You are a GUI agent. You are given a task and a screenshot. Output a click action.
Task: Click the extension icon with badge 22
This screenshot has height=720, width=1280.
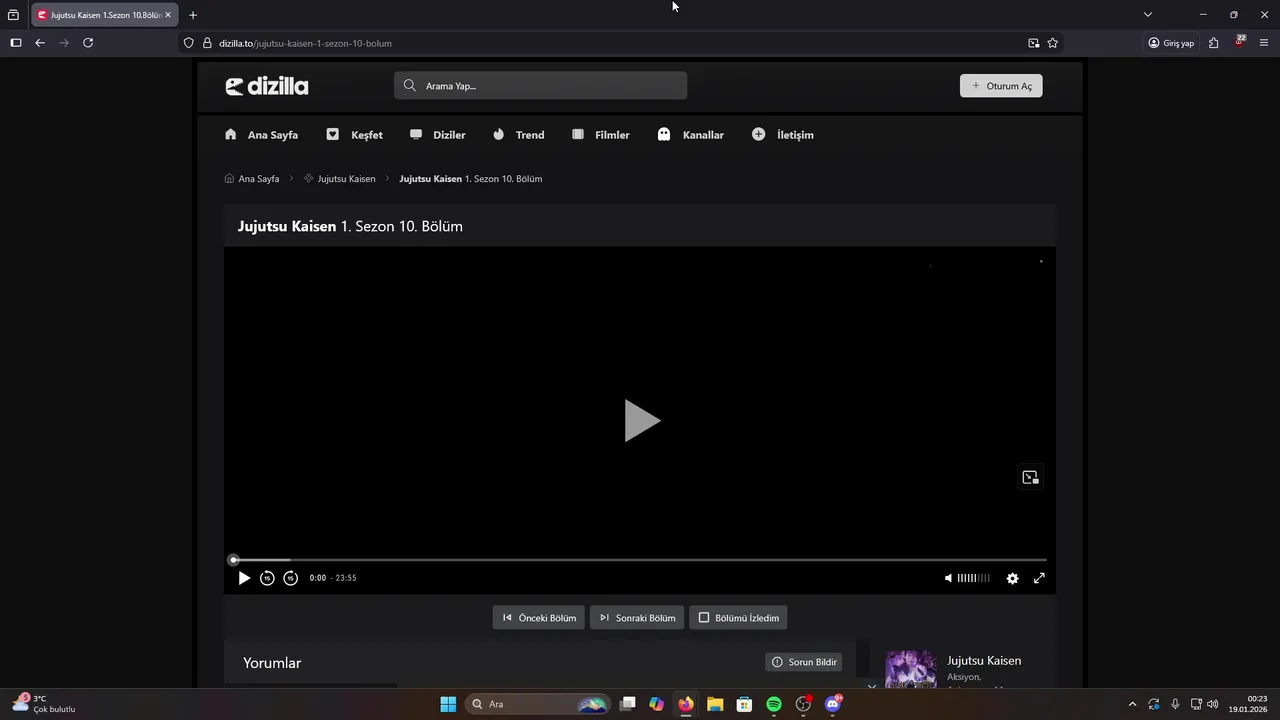pos(1240,42)
